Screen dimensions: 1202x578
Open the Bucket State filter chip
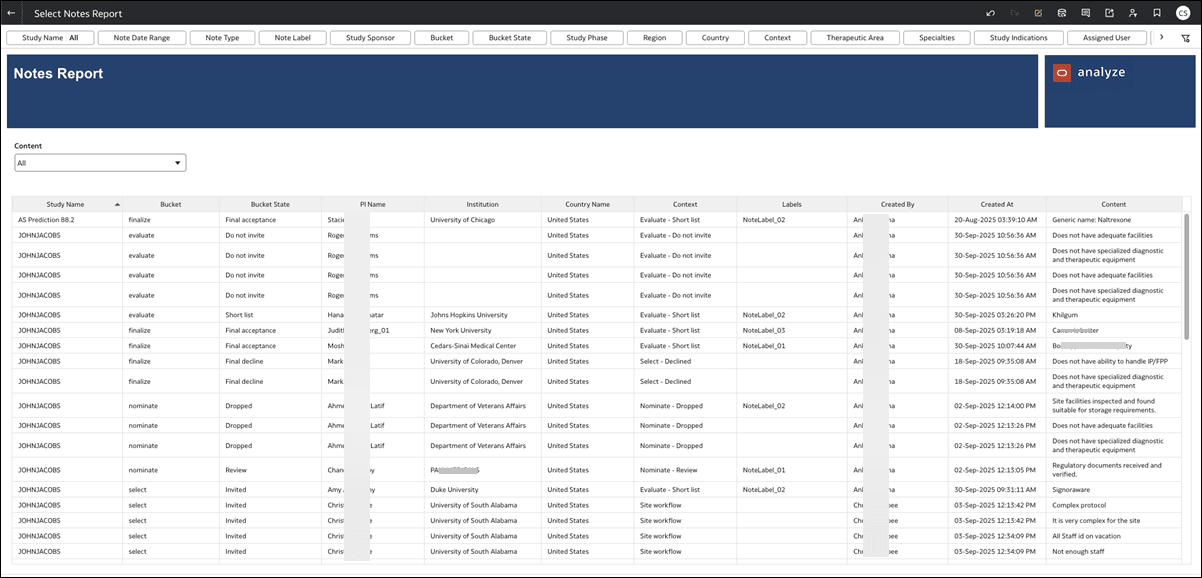(x=510, y=38)
